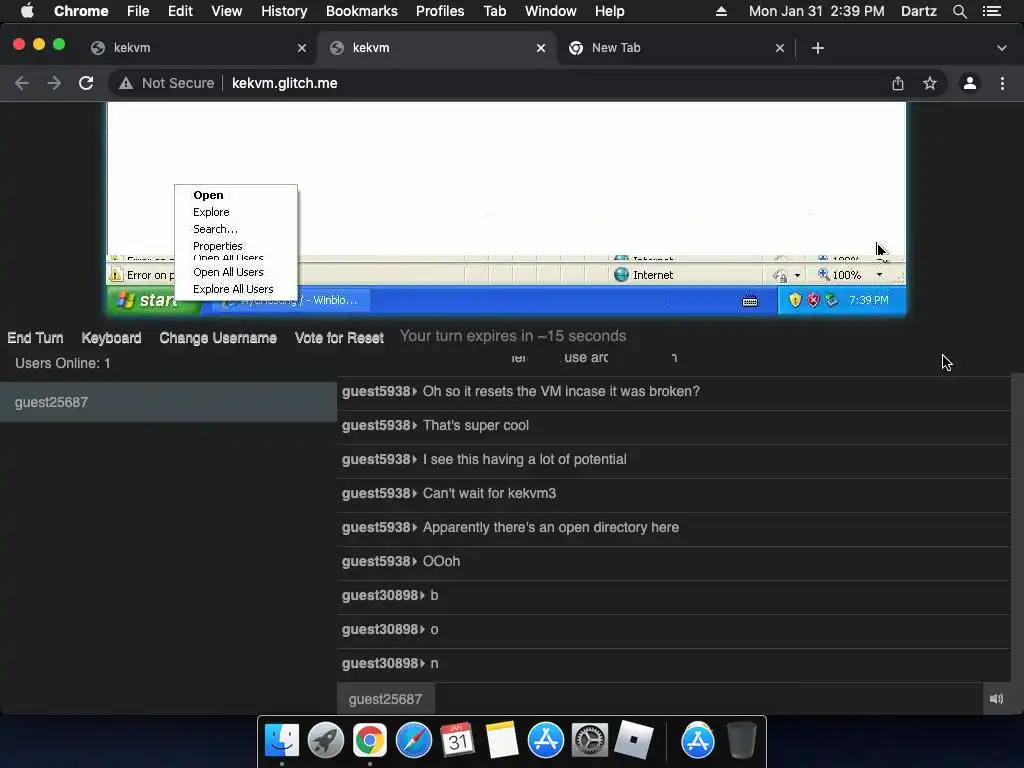
Task: Choose Search... in the context menu
Action: pos(215,229)
